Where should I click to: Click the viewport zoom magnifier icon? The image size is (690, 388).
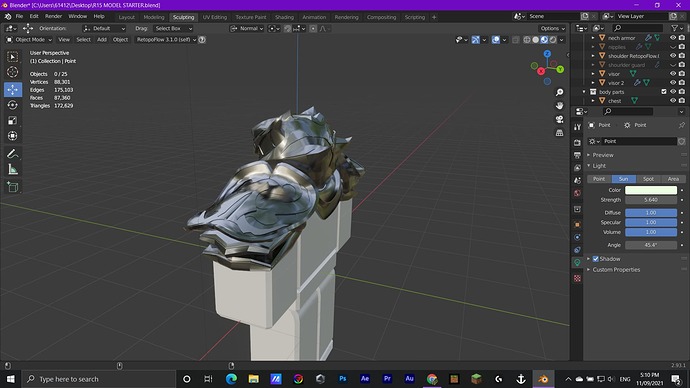pyautogui.click(x=559, y=92)
